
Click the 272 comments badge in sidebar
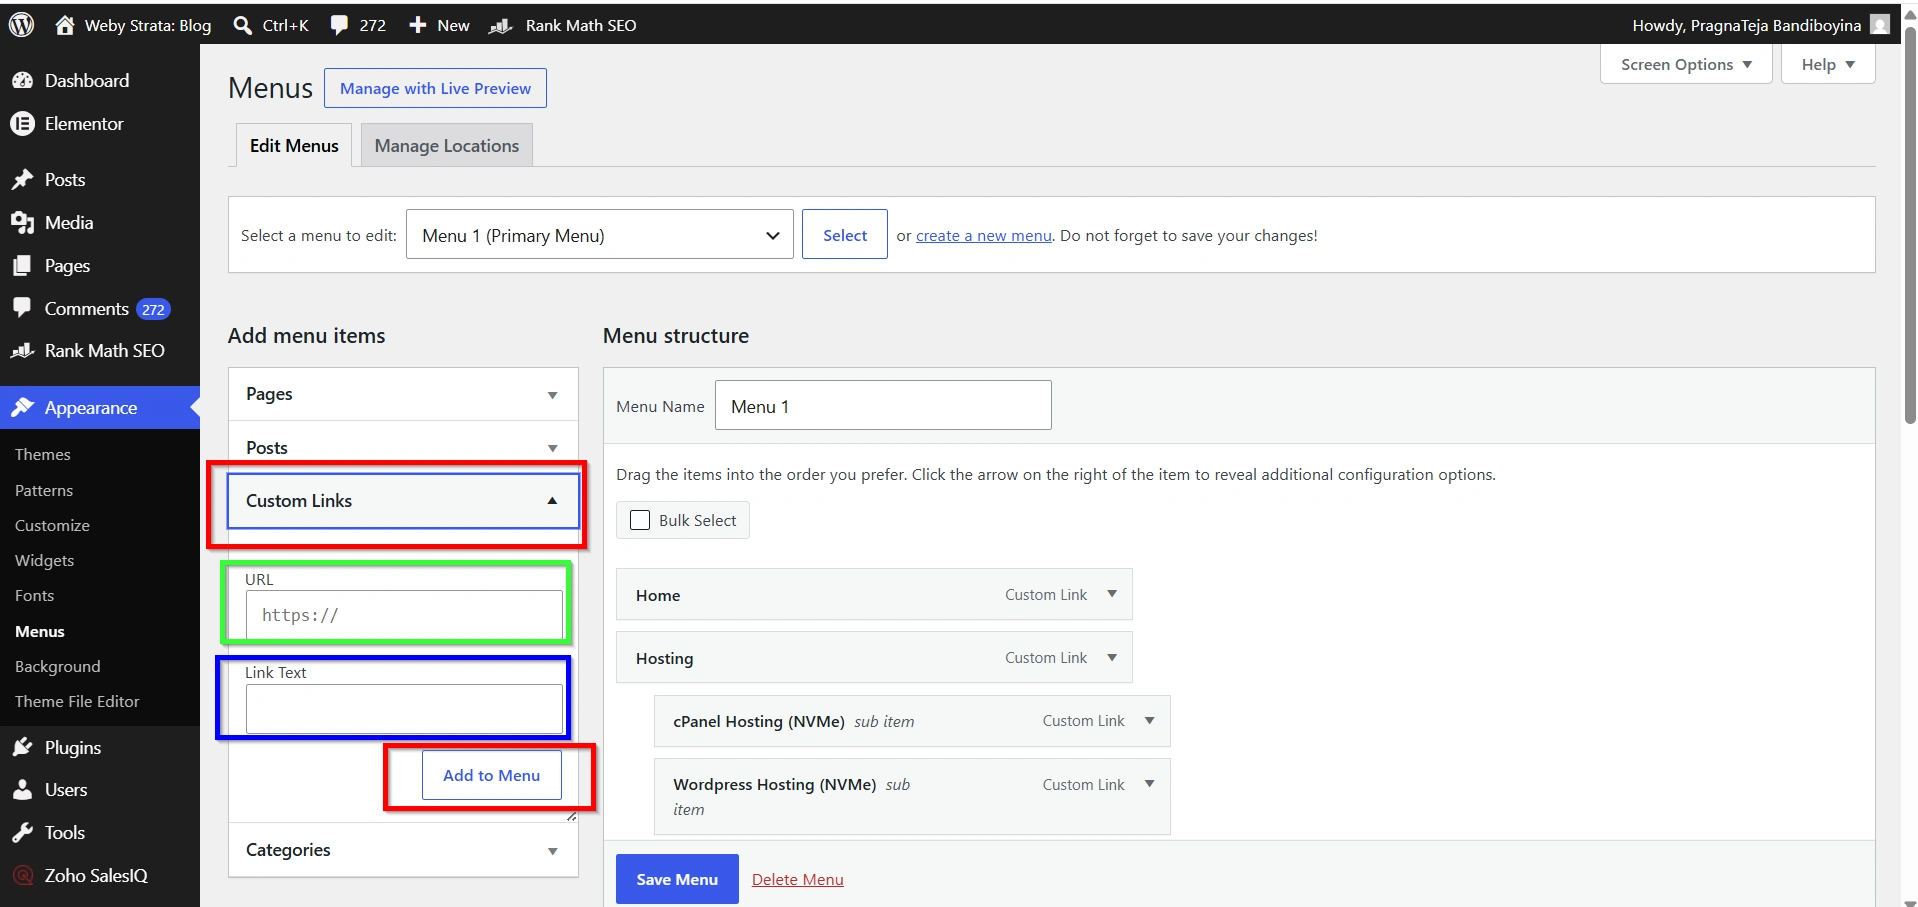[153, 310]
